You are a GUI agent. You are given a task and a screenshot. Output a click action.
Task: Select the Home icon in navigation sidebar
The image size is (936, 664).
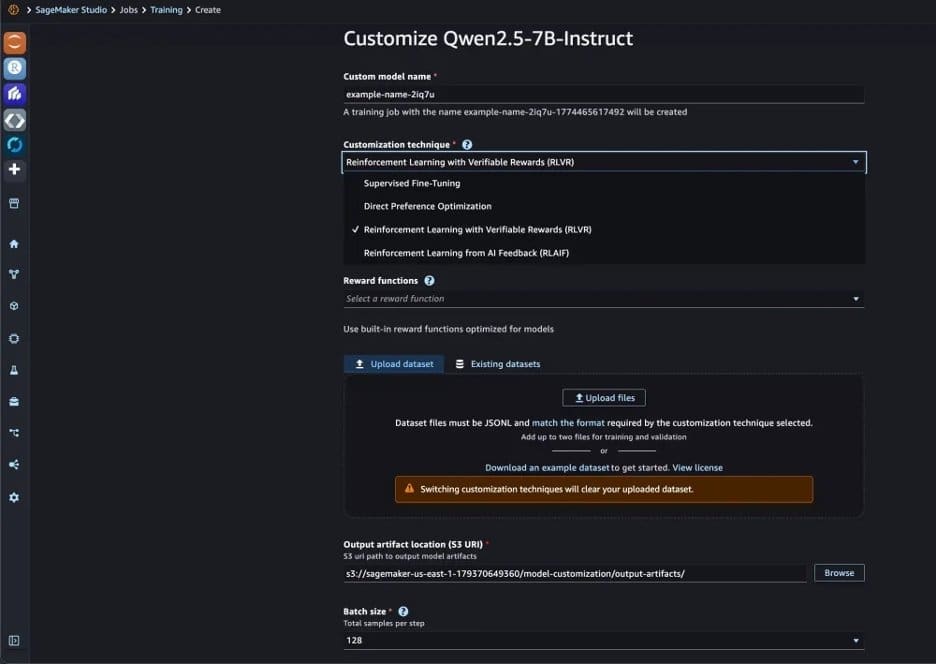tap(14, 242)
